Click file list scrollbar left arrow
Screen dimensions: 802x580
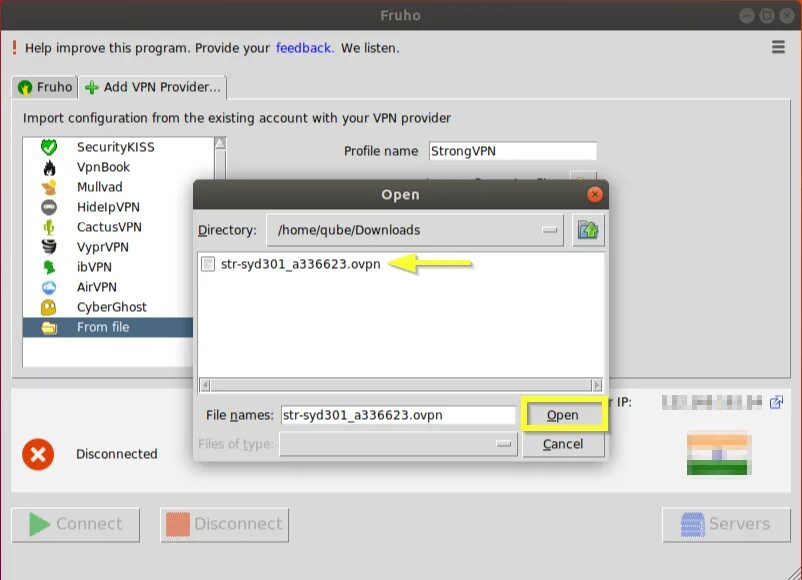[205, 384]
